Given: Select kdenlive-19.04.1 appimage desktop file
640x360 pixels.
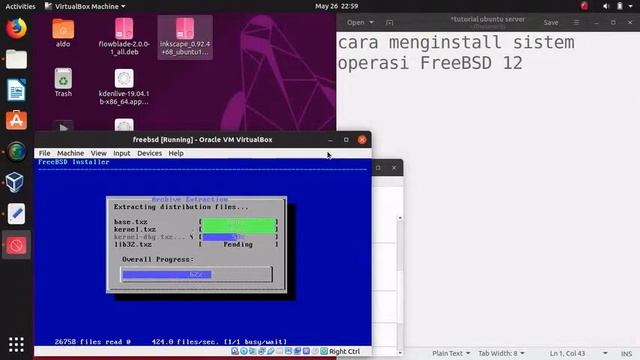Looking at the screenshot, I should [124, 87].
